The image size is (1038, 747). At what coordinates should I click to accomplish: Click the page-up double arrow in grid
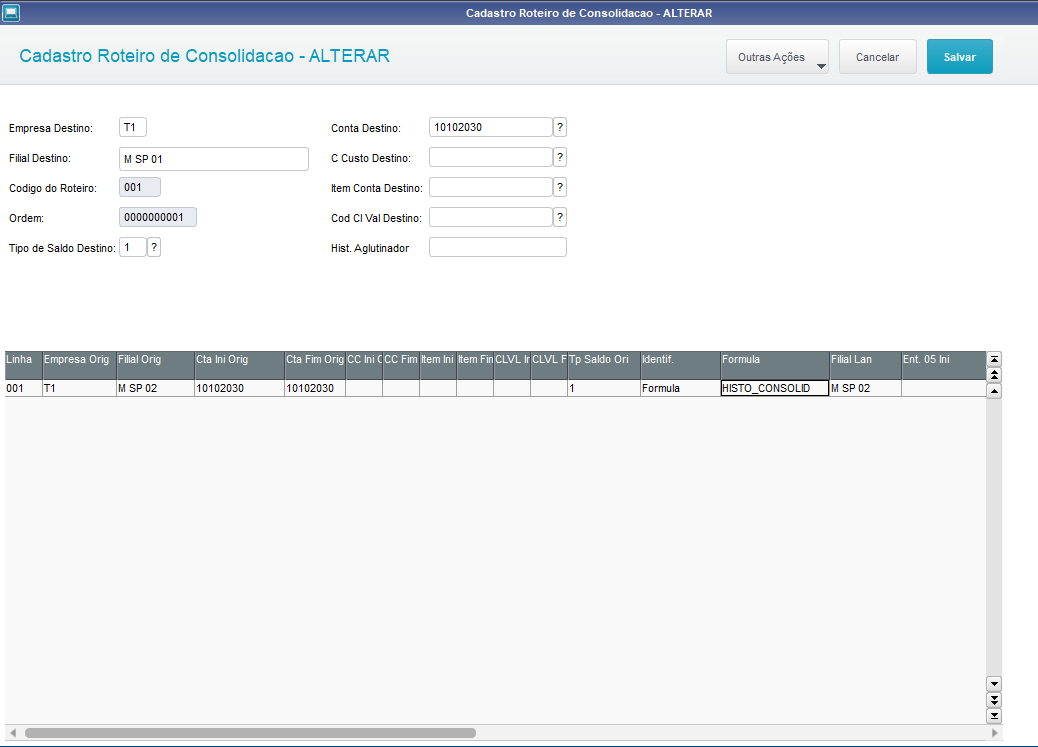click(994, 375)
